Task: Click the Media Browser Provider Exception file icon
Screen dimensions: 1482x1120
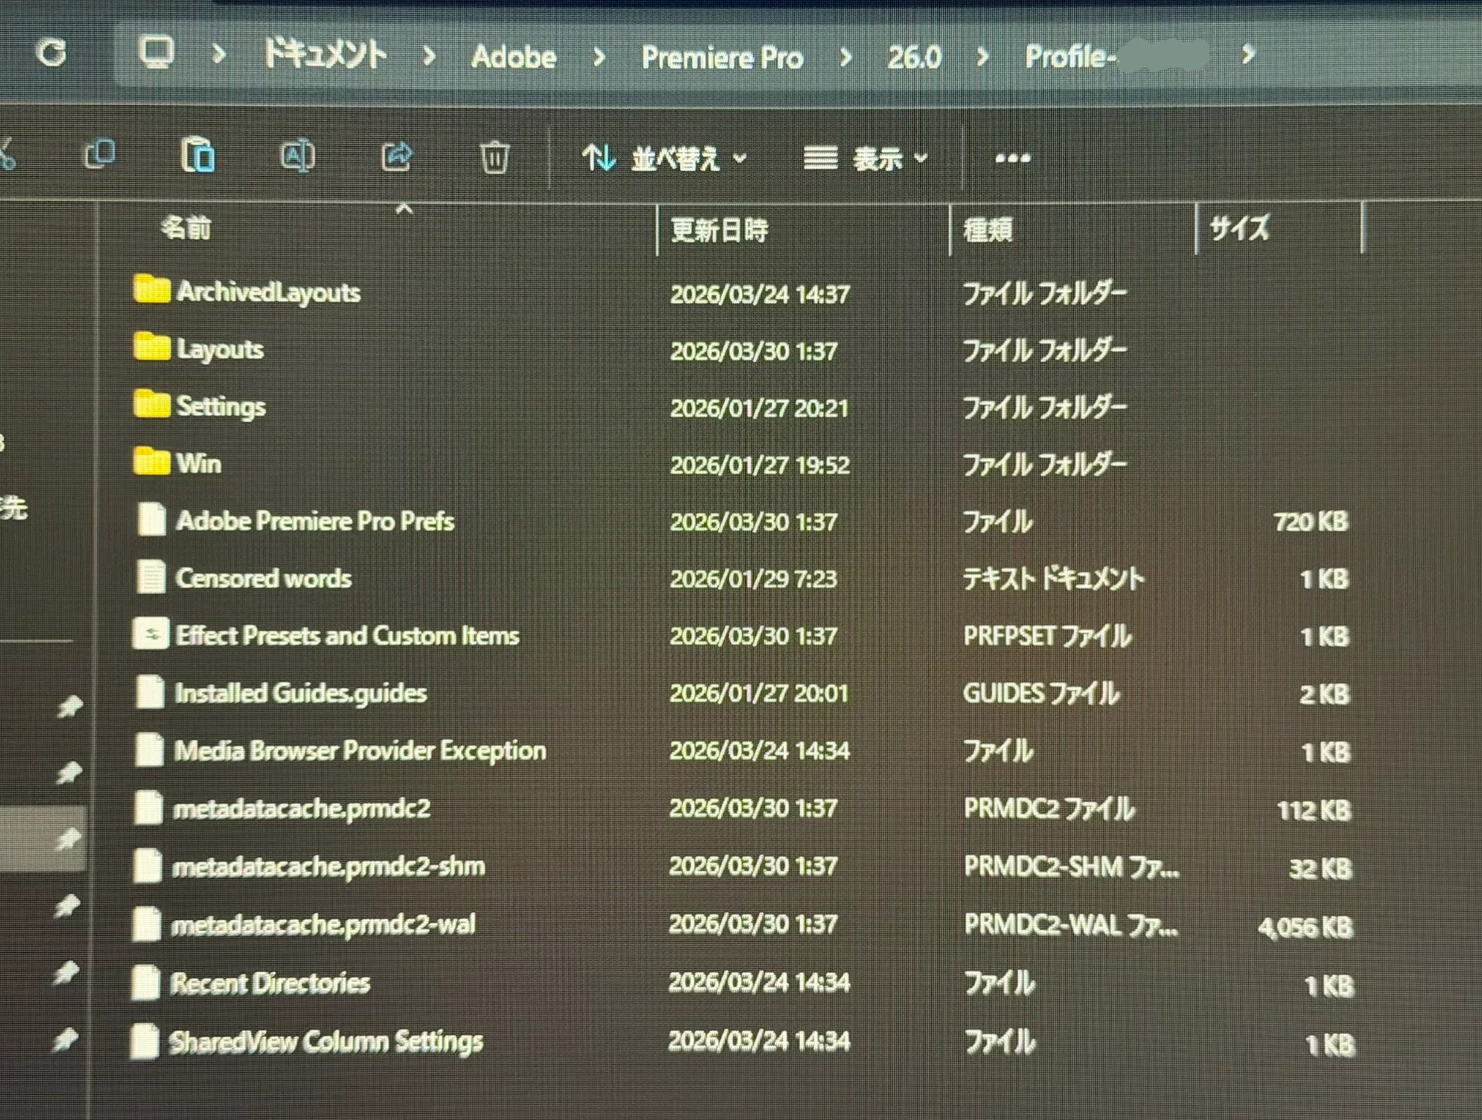Action: [x=149, y=749]
